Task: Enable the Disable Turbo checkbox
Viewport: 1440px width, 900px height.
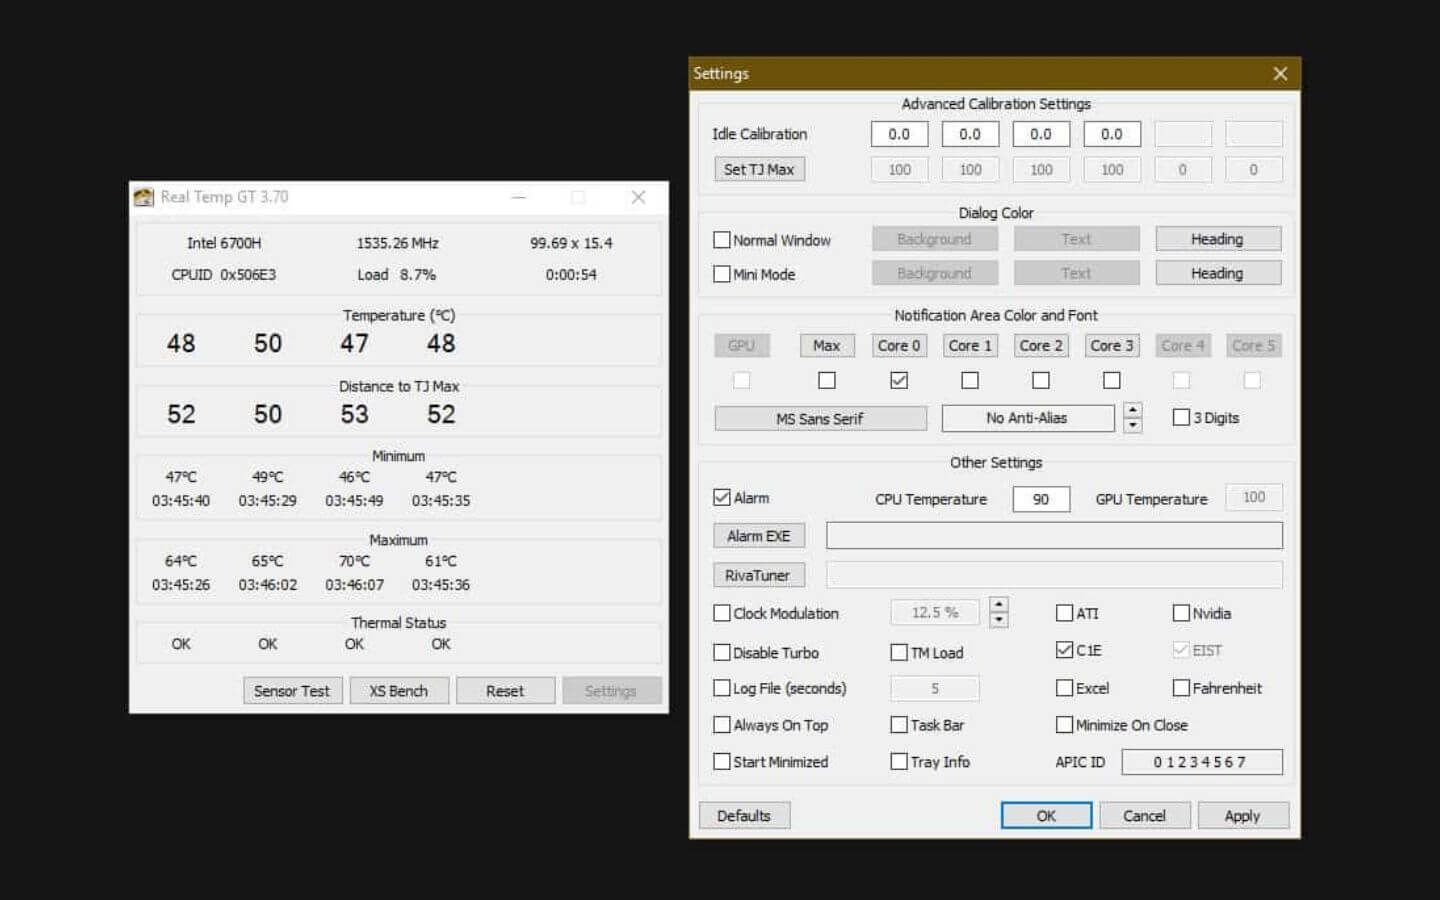Action: (x=722, y=653)
